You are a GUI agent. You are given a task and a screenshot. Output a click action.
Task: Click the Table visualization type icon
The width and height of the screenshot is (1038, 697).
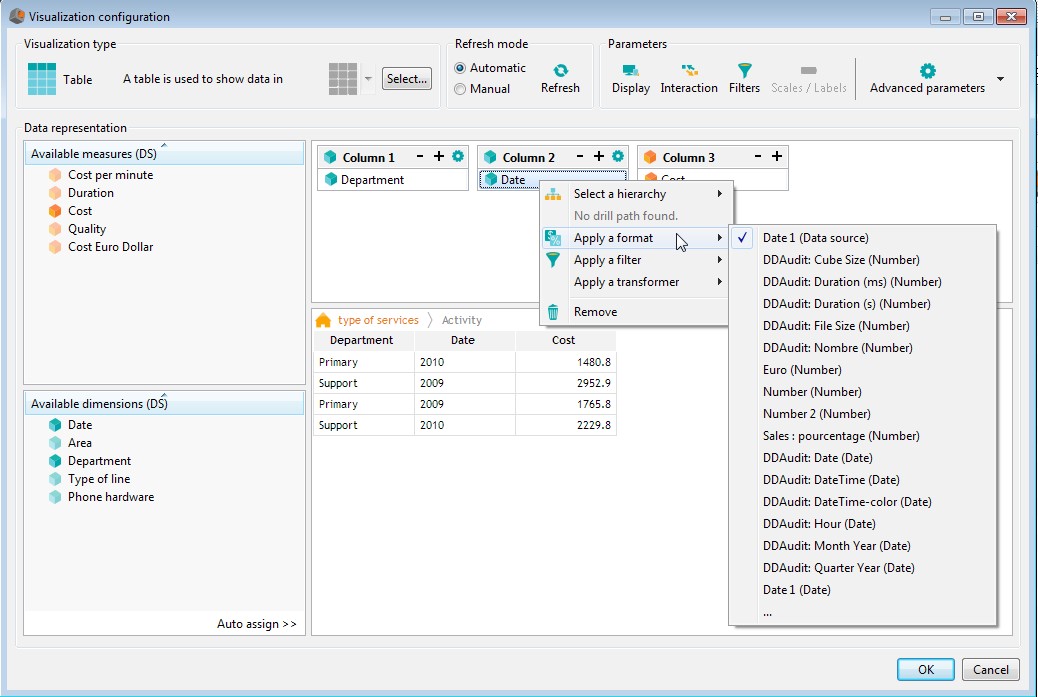(42, 79)
